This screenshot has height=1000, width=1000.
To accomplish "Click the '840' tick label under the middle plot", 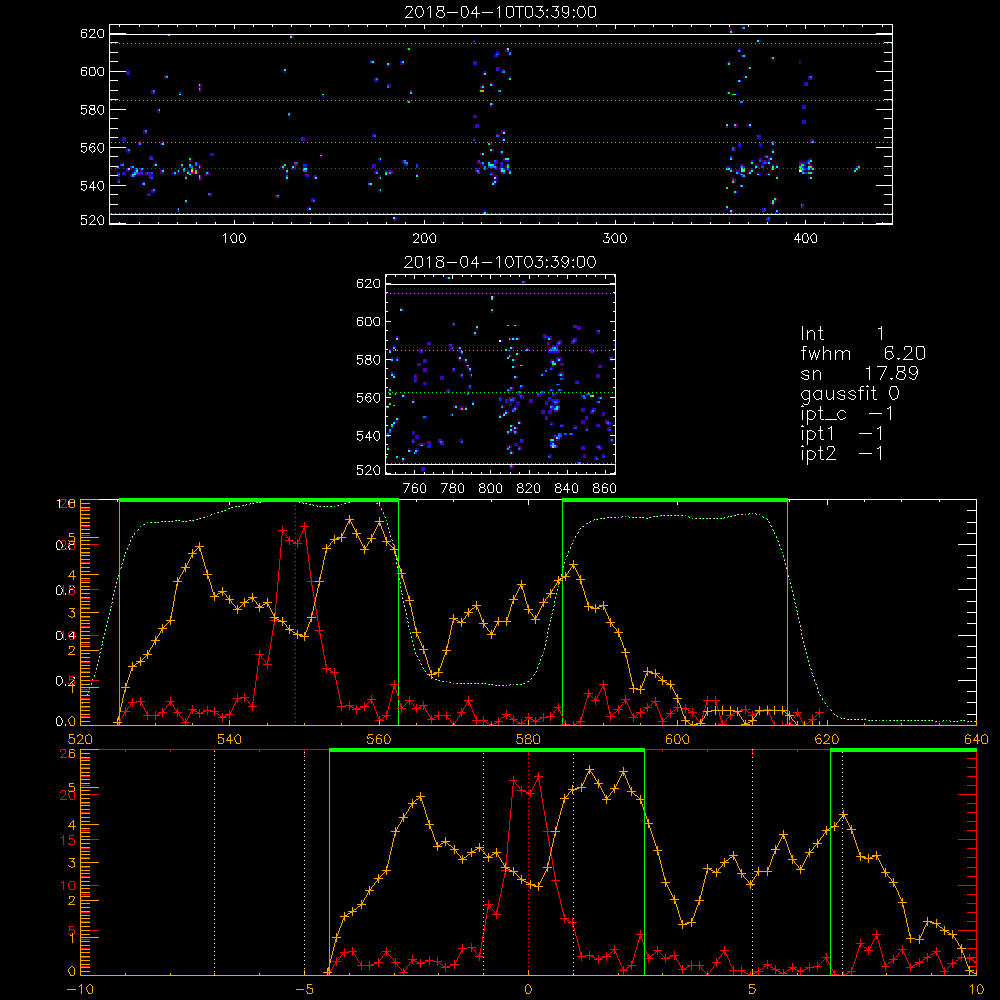I will point(566,489).
